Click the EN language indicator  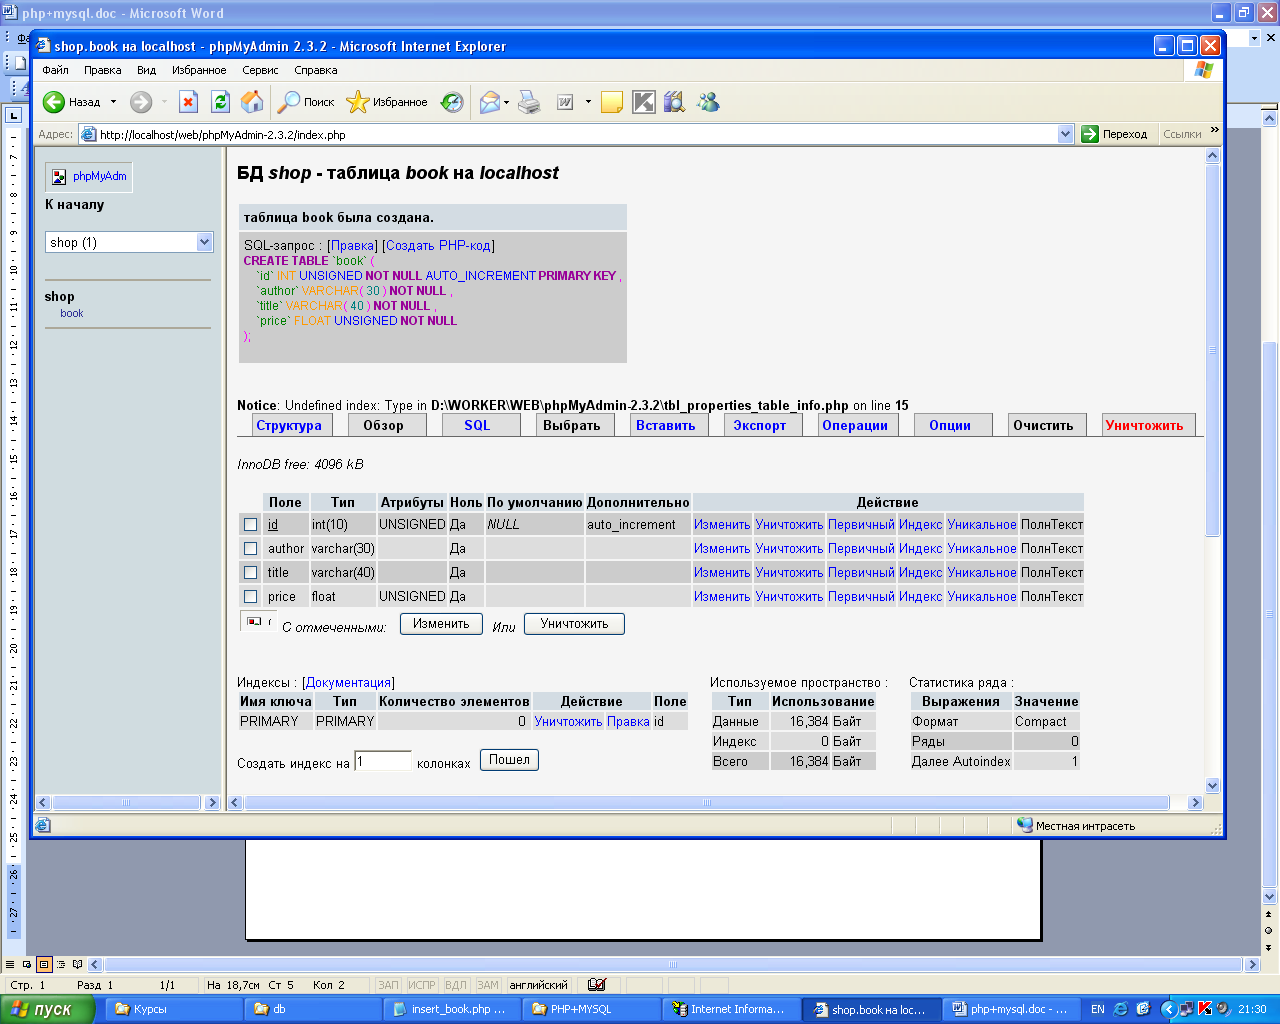click(1098, 1009)
